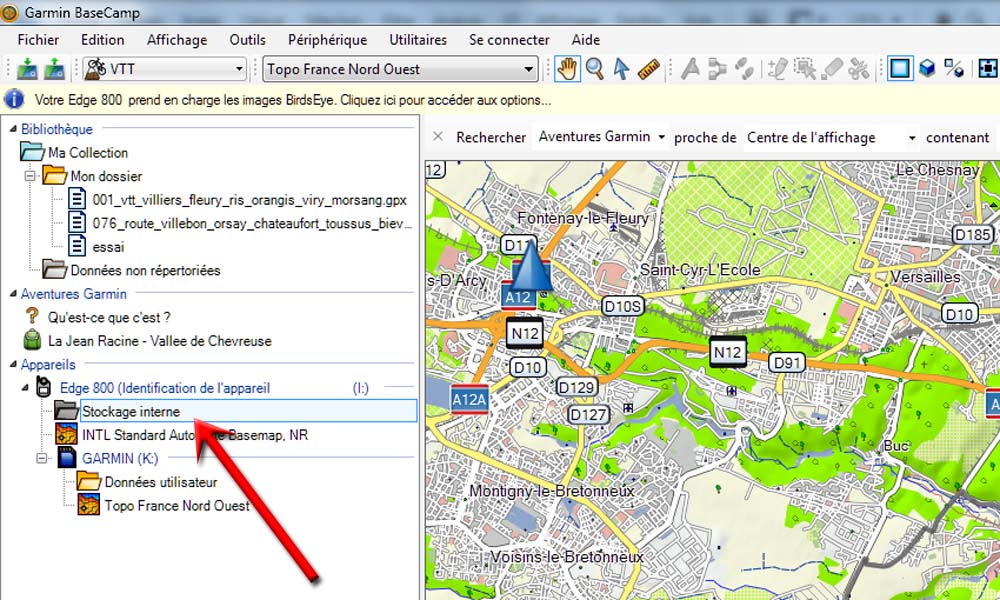Click the send to device toolbar icon
This screenshot has width=1000, height=600.
point(27,69)
